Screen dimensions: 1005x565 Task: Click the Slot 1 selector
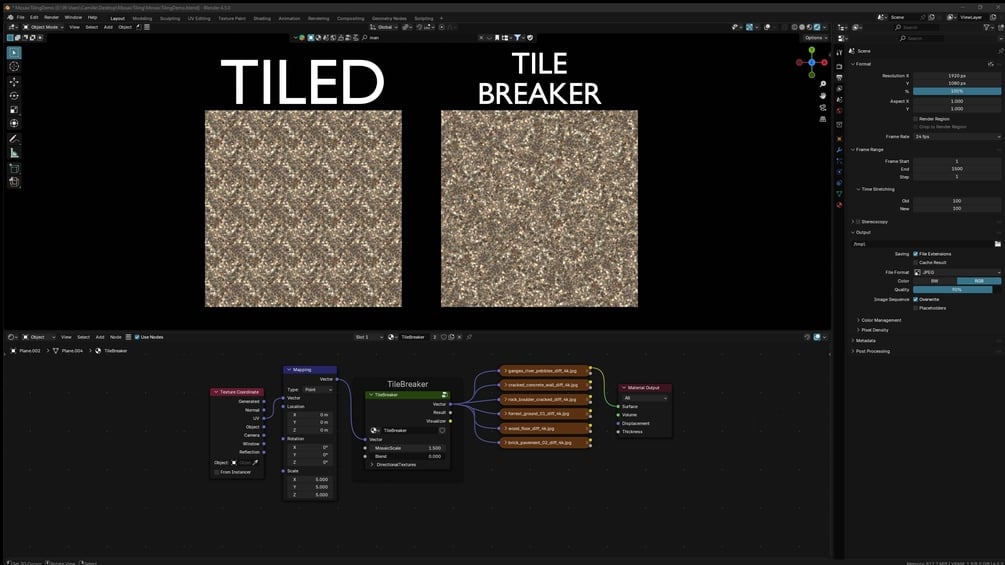pyautogui.click(x=369, y=337)
